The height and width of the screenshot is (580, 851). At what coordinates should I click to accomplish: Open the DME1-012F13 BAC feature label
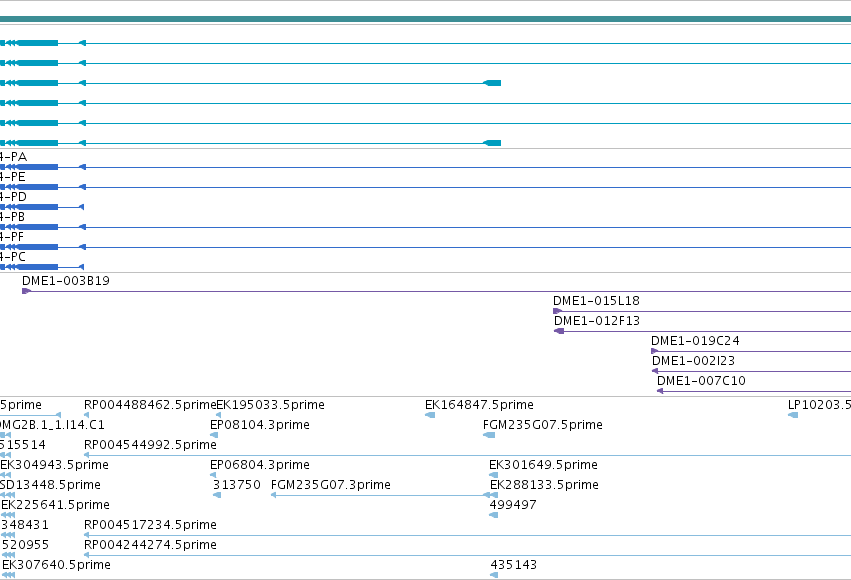tap(597, 321)
